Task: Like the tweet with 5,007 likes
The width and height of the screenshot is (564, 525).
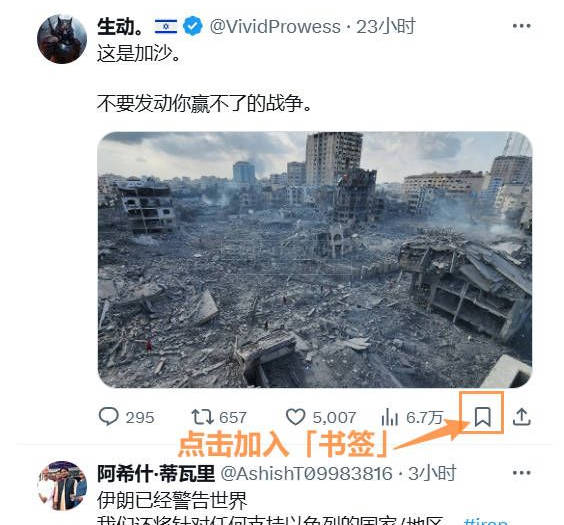Action: (x=295, y=417)
